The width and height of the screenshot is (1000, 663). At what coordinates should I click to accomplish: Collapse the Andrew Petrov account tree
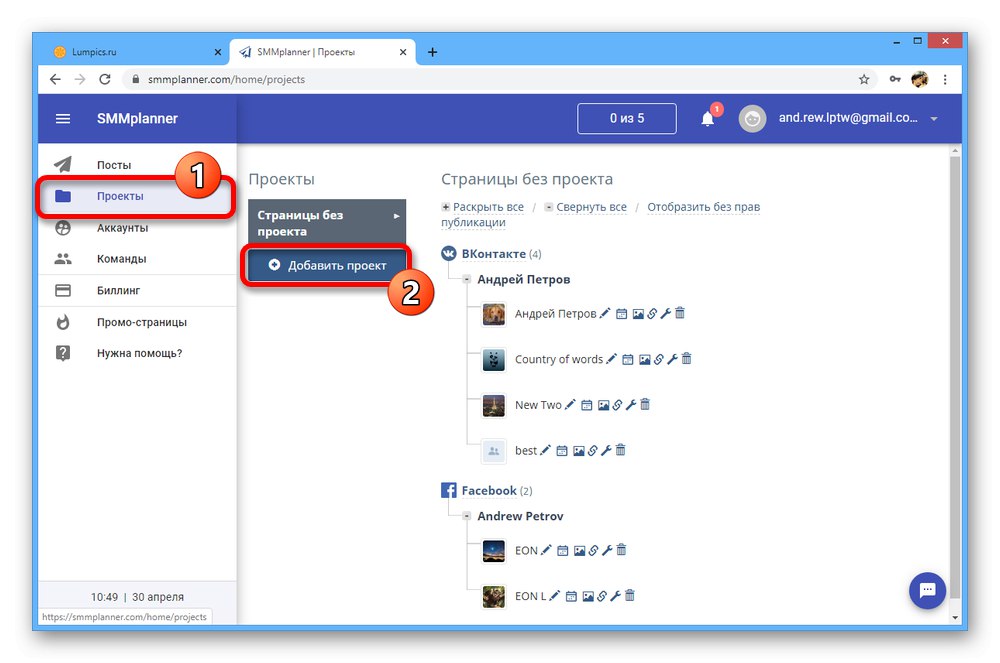coord(467,516)
